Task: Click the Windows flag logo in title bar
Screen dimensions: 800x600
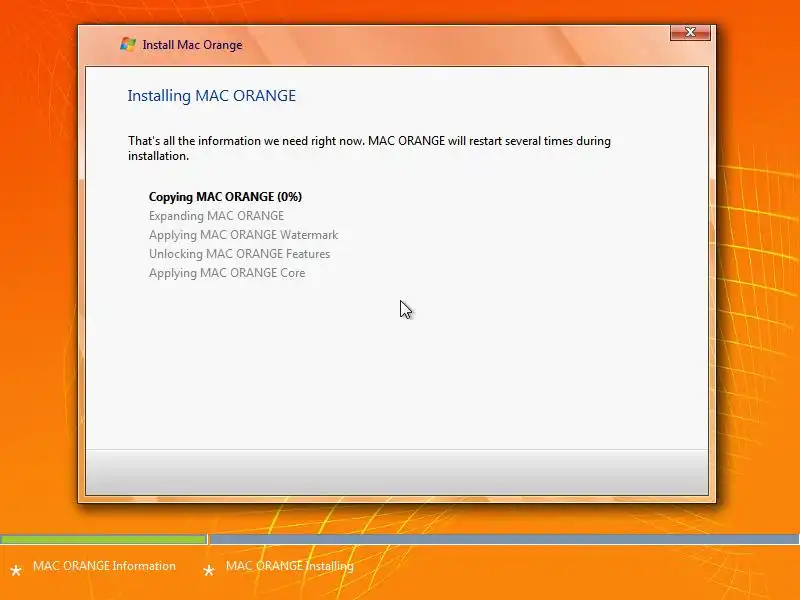Action: [128, 44]
